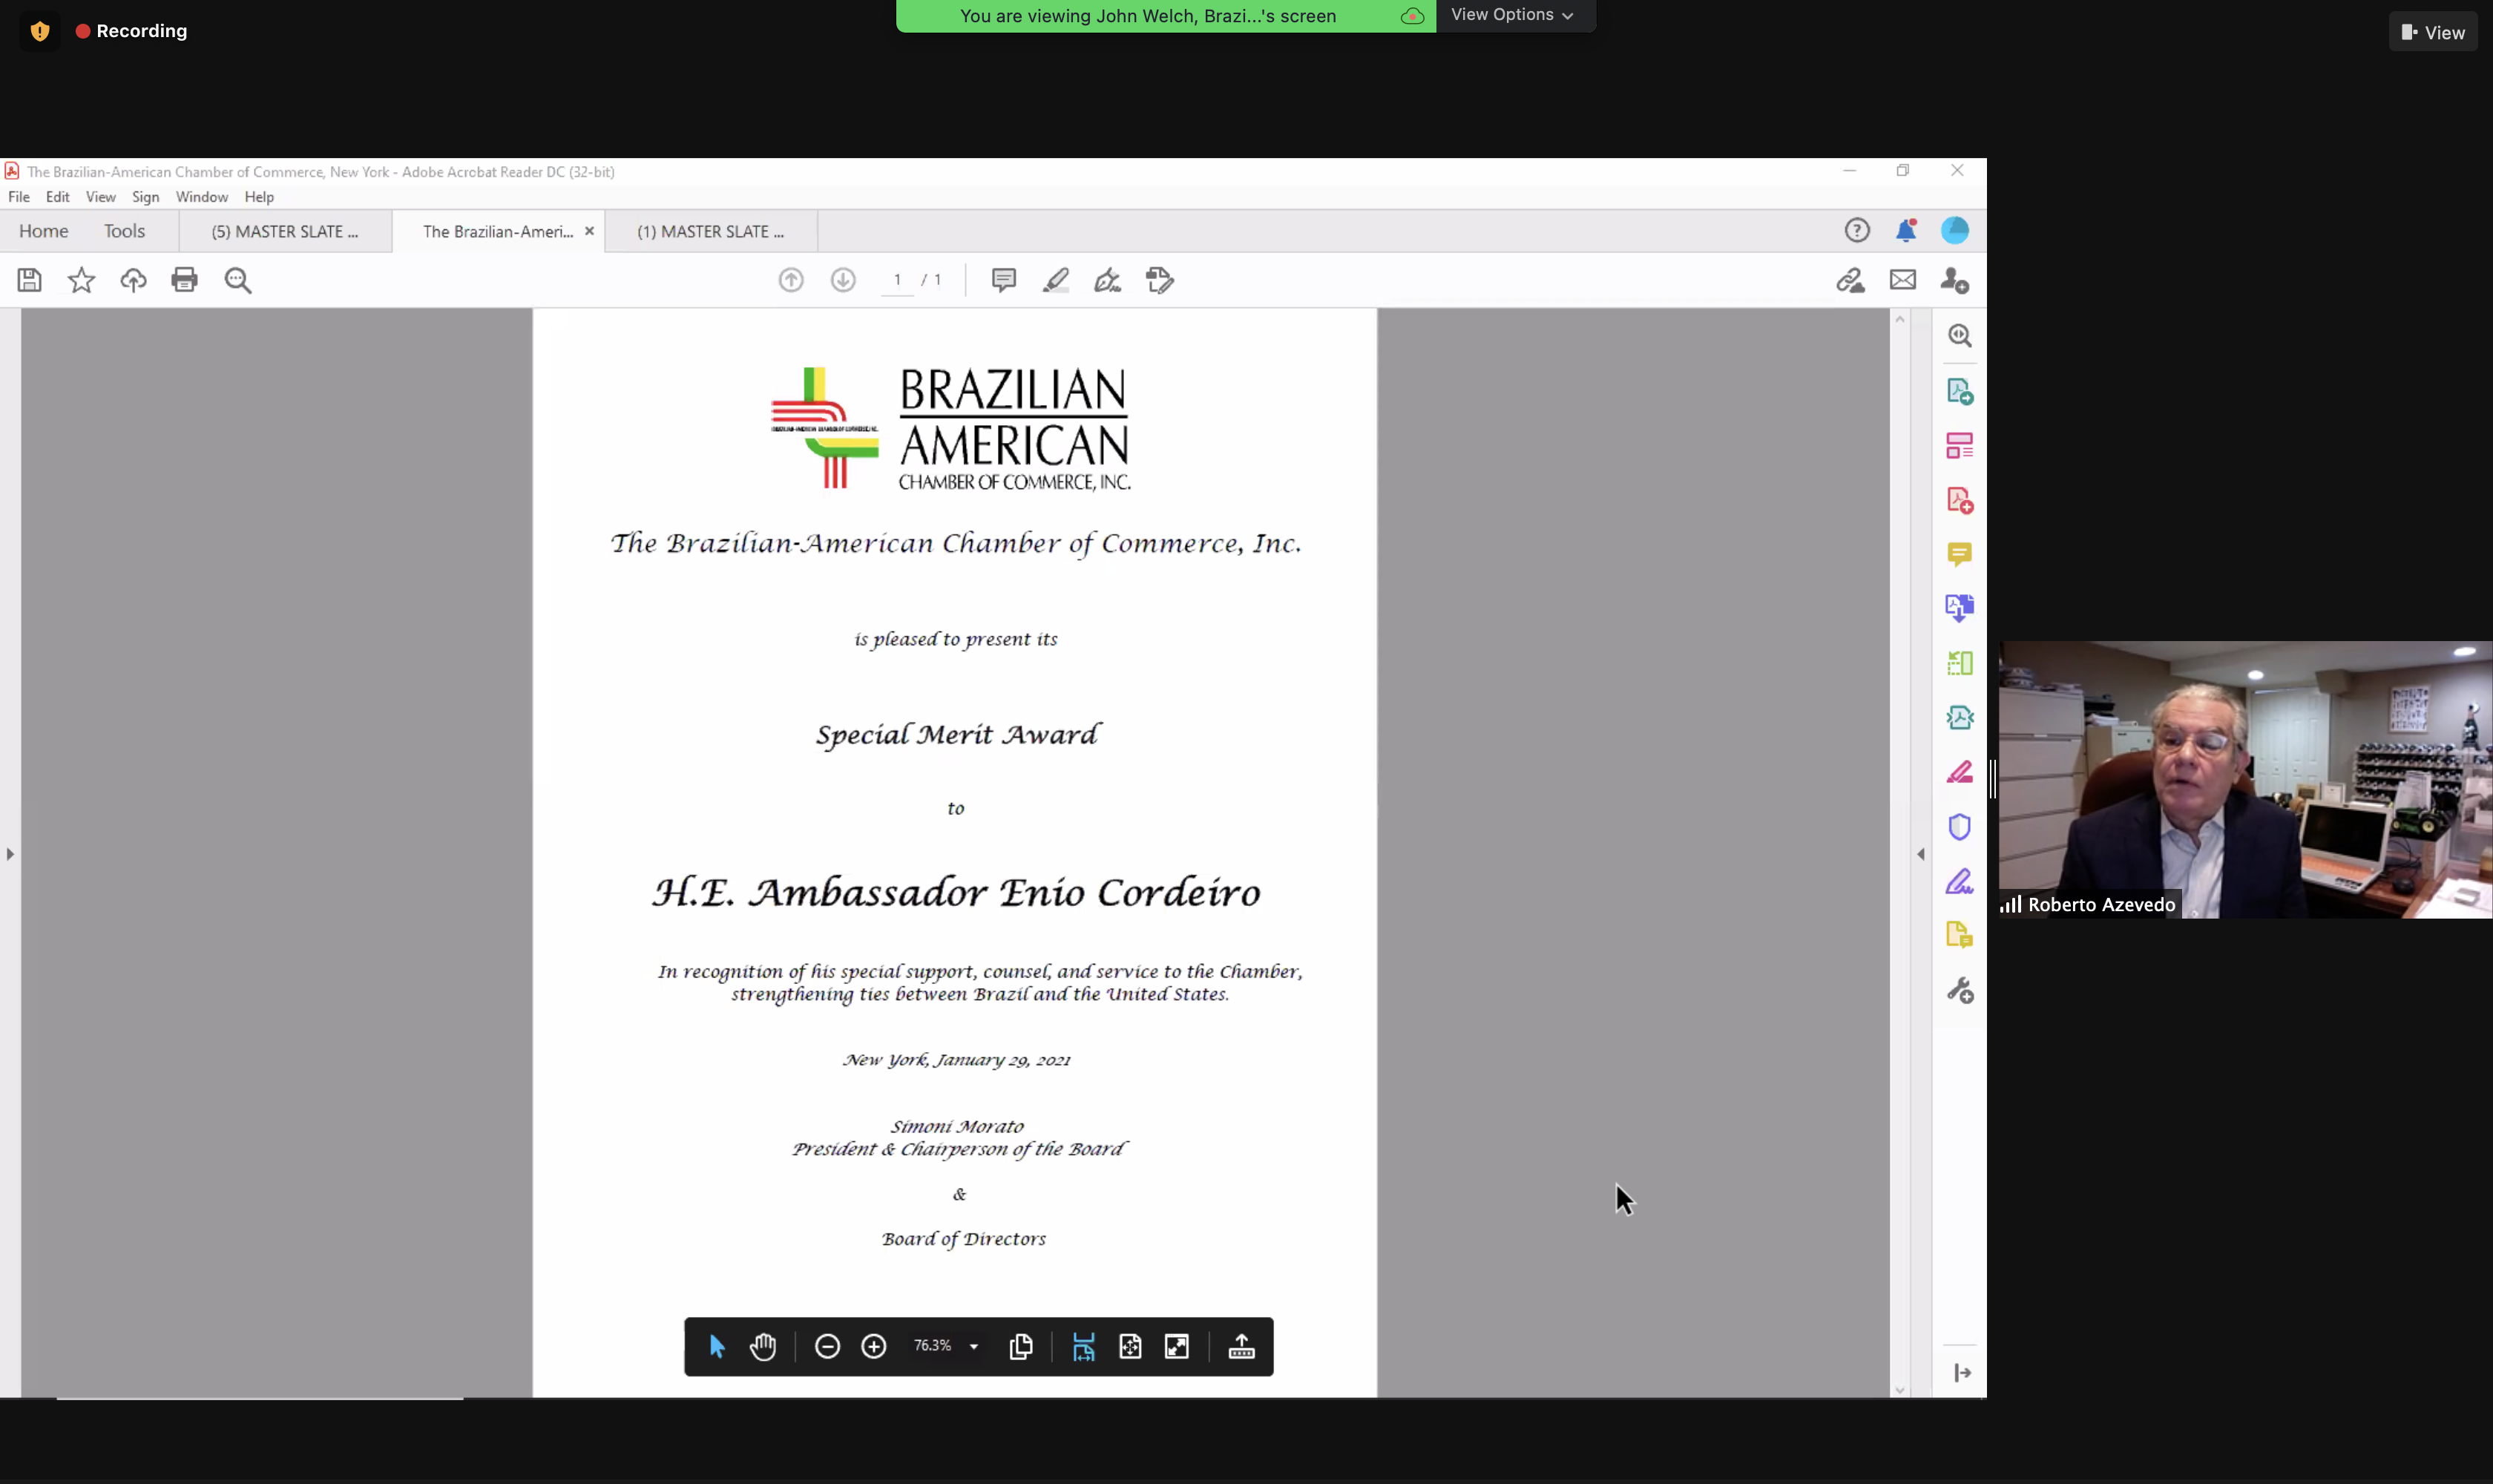
Task: Select the highlight text pen
Action: [1055, 280]
